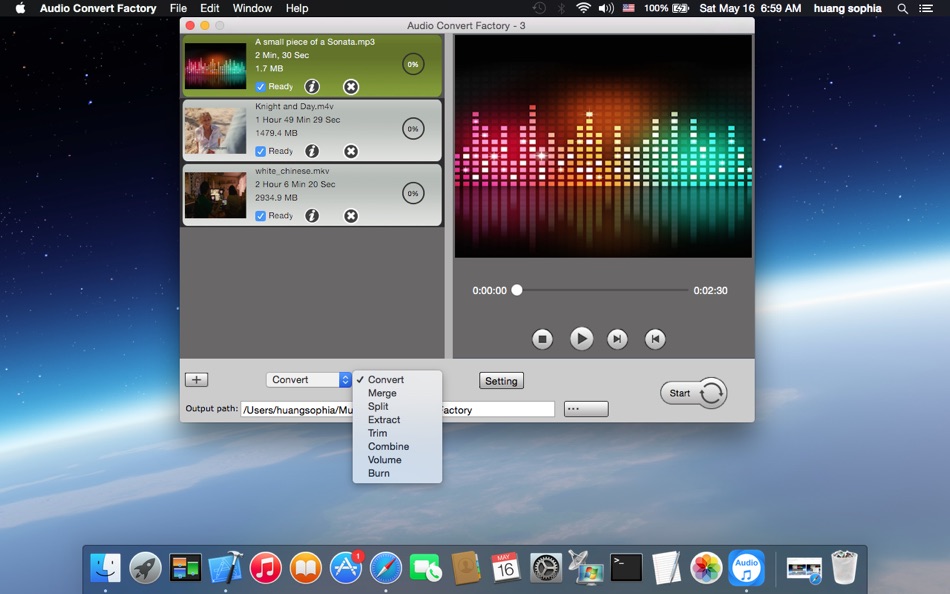
Task: Start the conversion
Action: 694,393
